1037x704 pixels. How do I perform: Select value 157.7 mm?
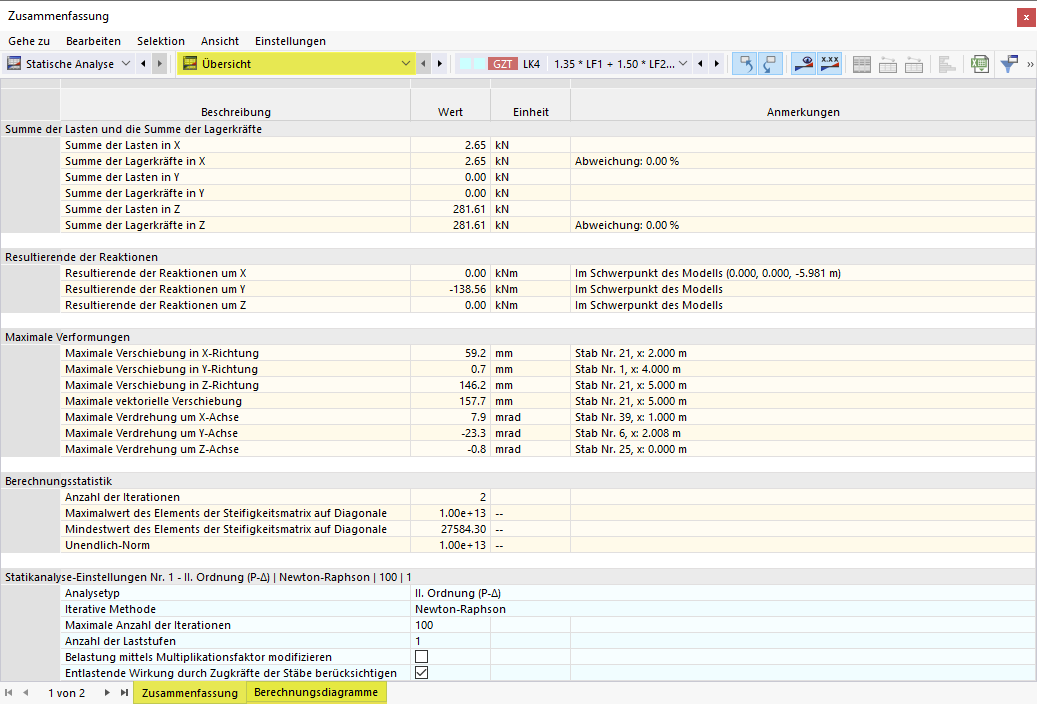(450, 401)
